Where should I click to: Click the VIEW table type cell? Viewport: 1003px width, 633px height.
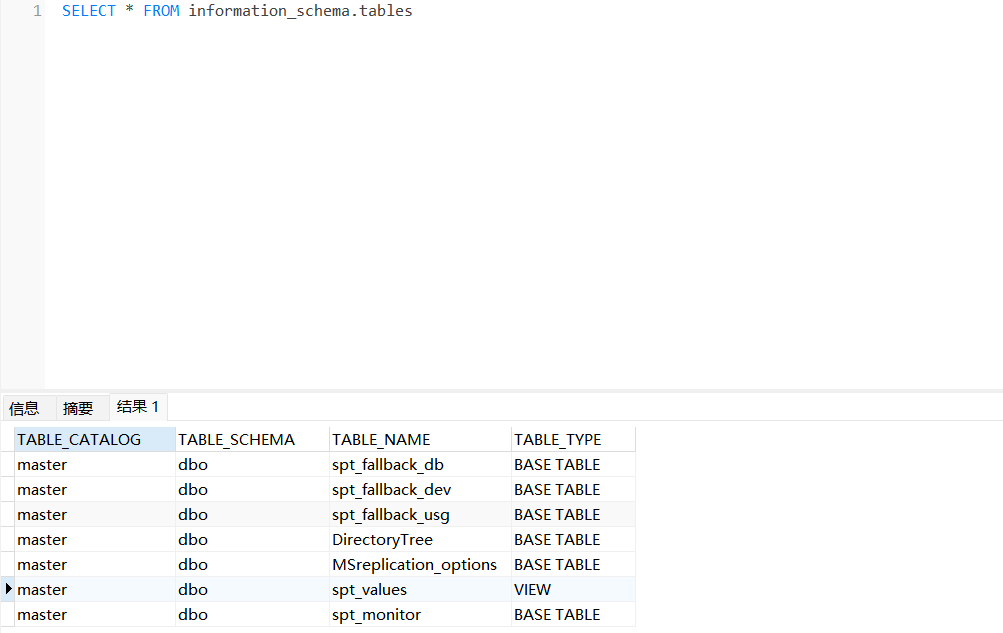tap(533, 590)
